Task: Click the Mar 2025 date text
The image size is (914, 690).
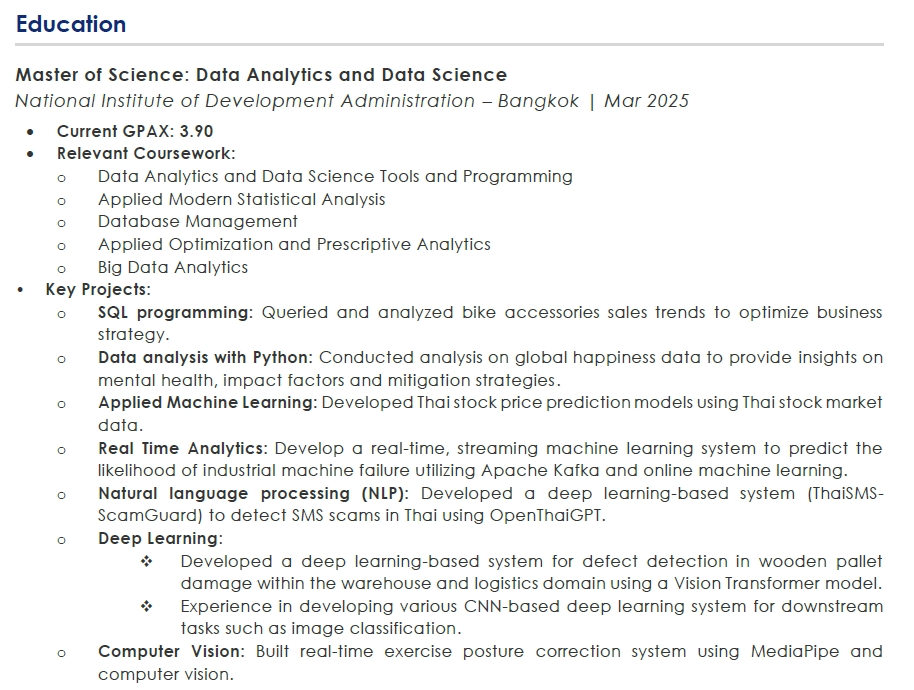Action: tap(646, 101)
